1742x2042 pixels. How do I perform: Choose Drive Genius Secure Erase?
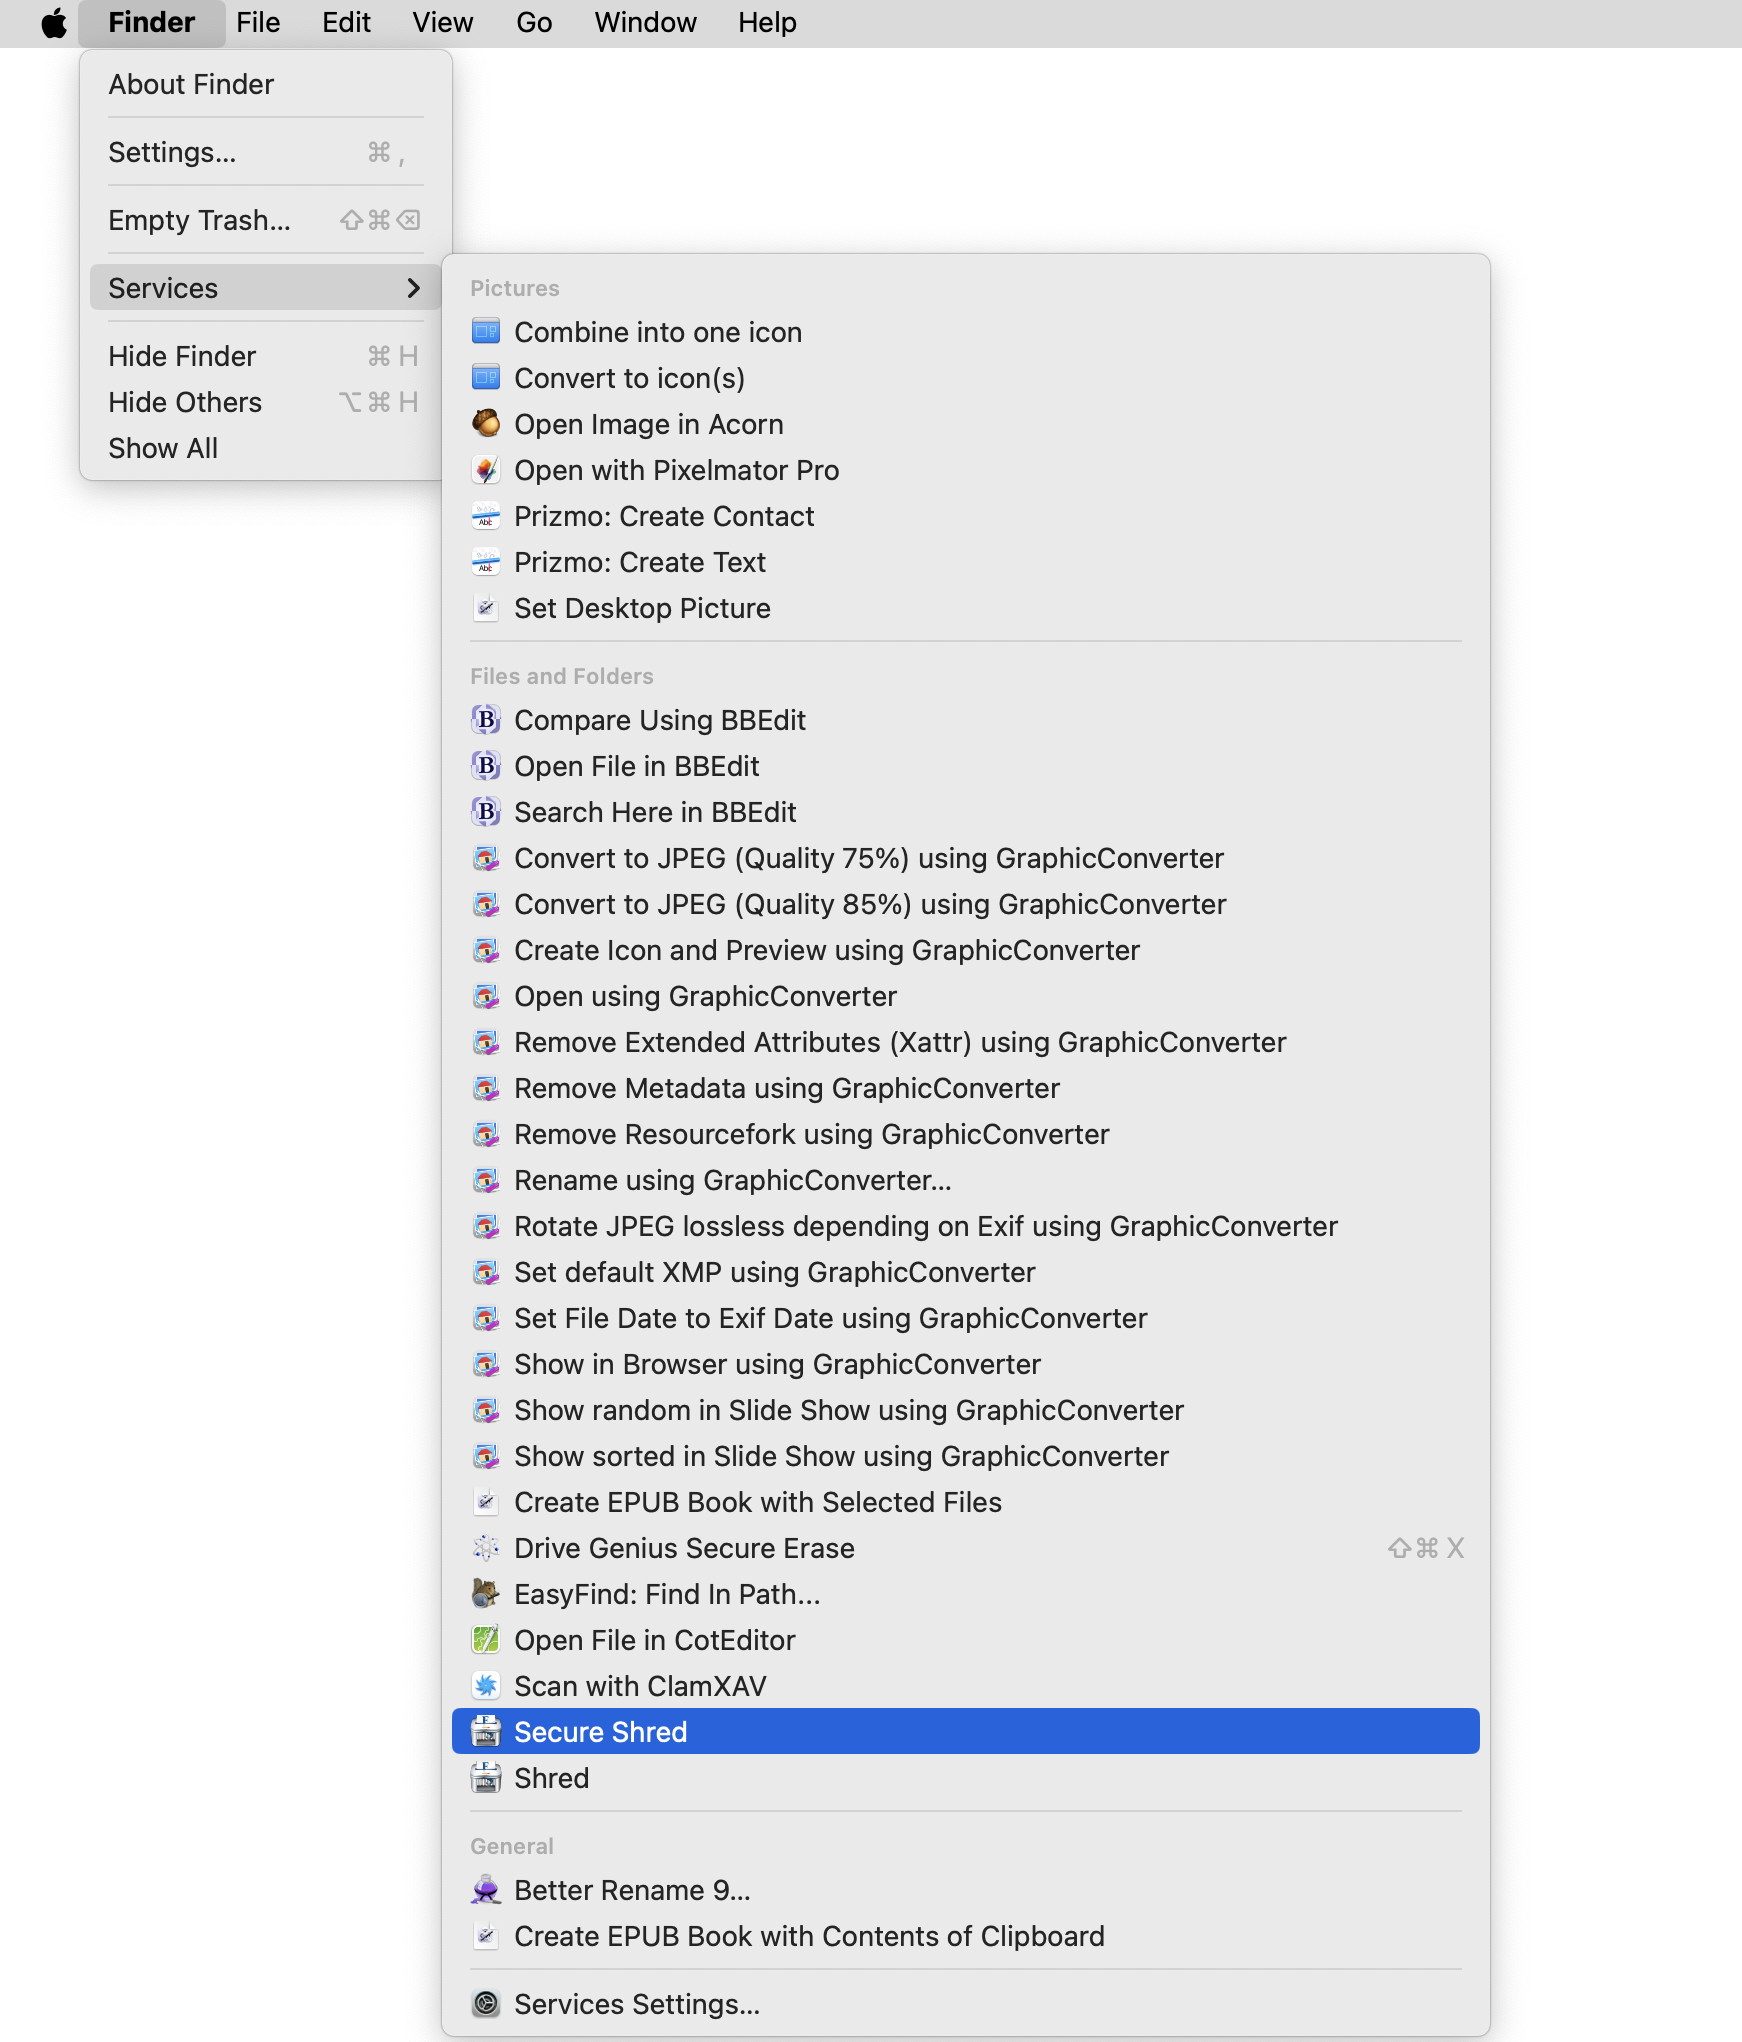click(x=966, y=1548)
